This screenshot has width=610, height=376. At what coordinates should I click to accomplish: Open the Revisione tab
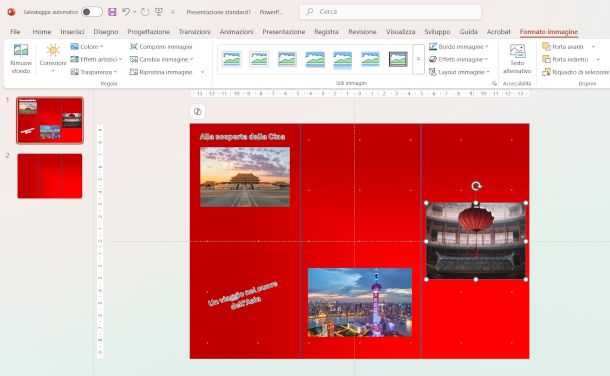(x=362, y=31)
